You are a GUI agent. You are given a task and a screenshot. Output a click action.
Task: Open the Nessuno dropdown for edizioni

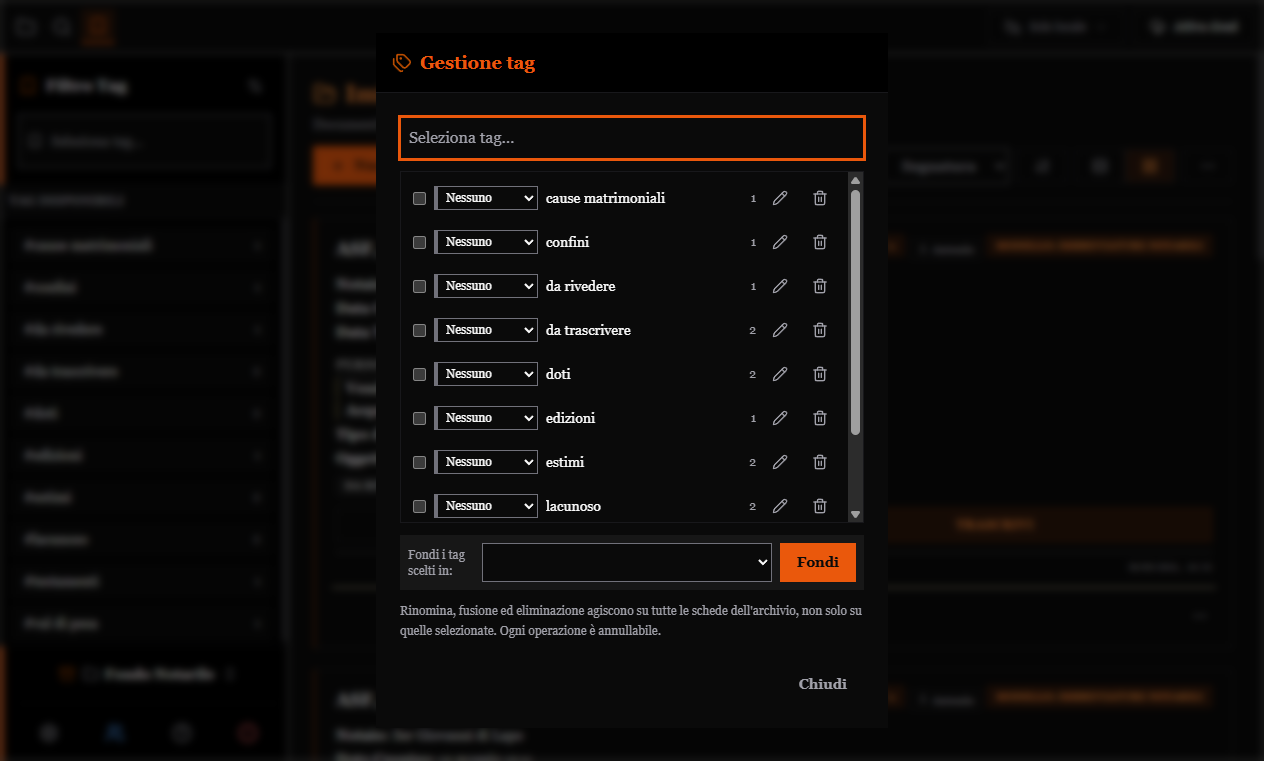486,418
